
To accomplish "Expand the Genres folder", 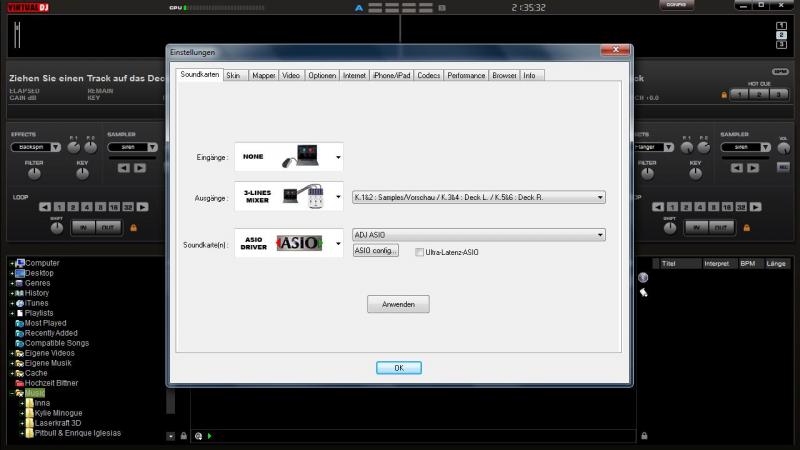I will pyautogui.click(x=12, y=283).
